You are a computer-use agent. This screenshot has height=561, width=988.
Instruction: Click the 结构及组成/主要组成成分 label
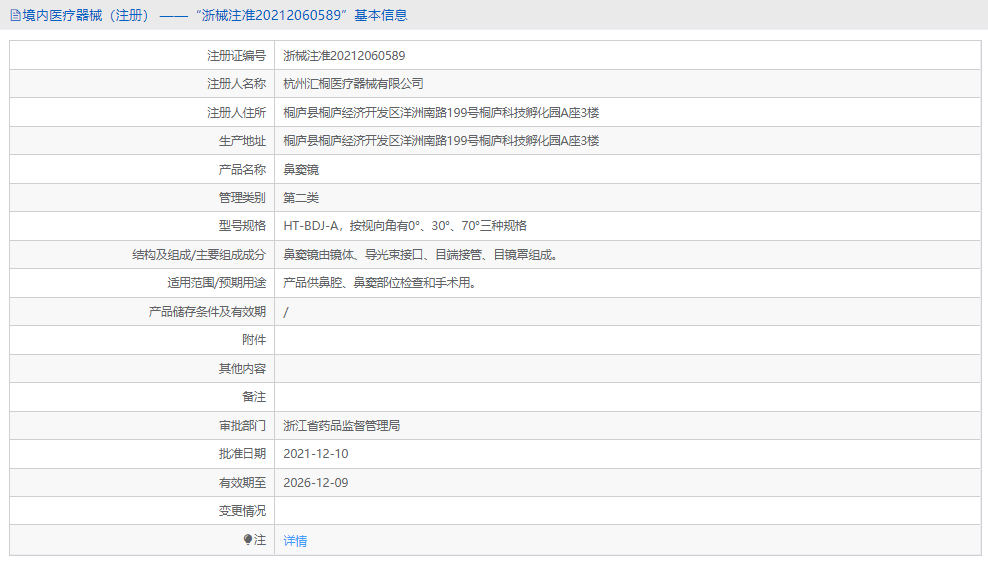(x=198, y=255)
